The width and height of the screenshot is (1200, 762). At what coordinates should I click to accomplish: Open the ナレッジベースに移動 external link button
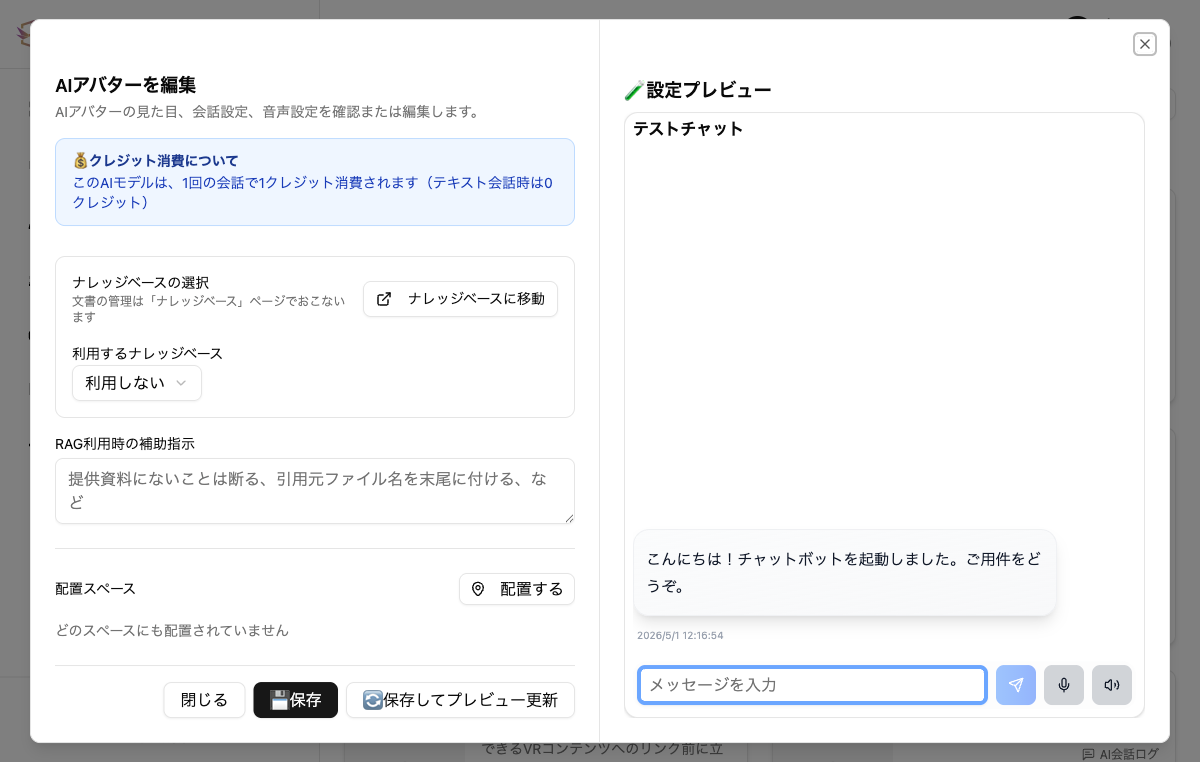[460, 299]
